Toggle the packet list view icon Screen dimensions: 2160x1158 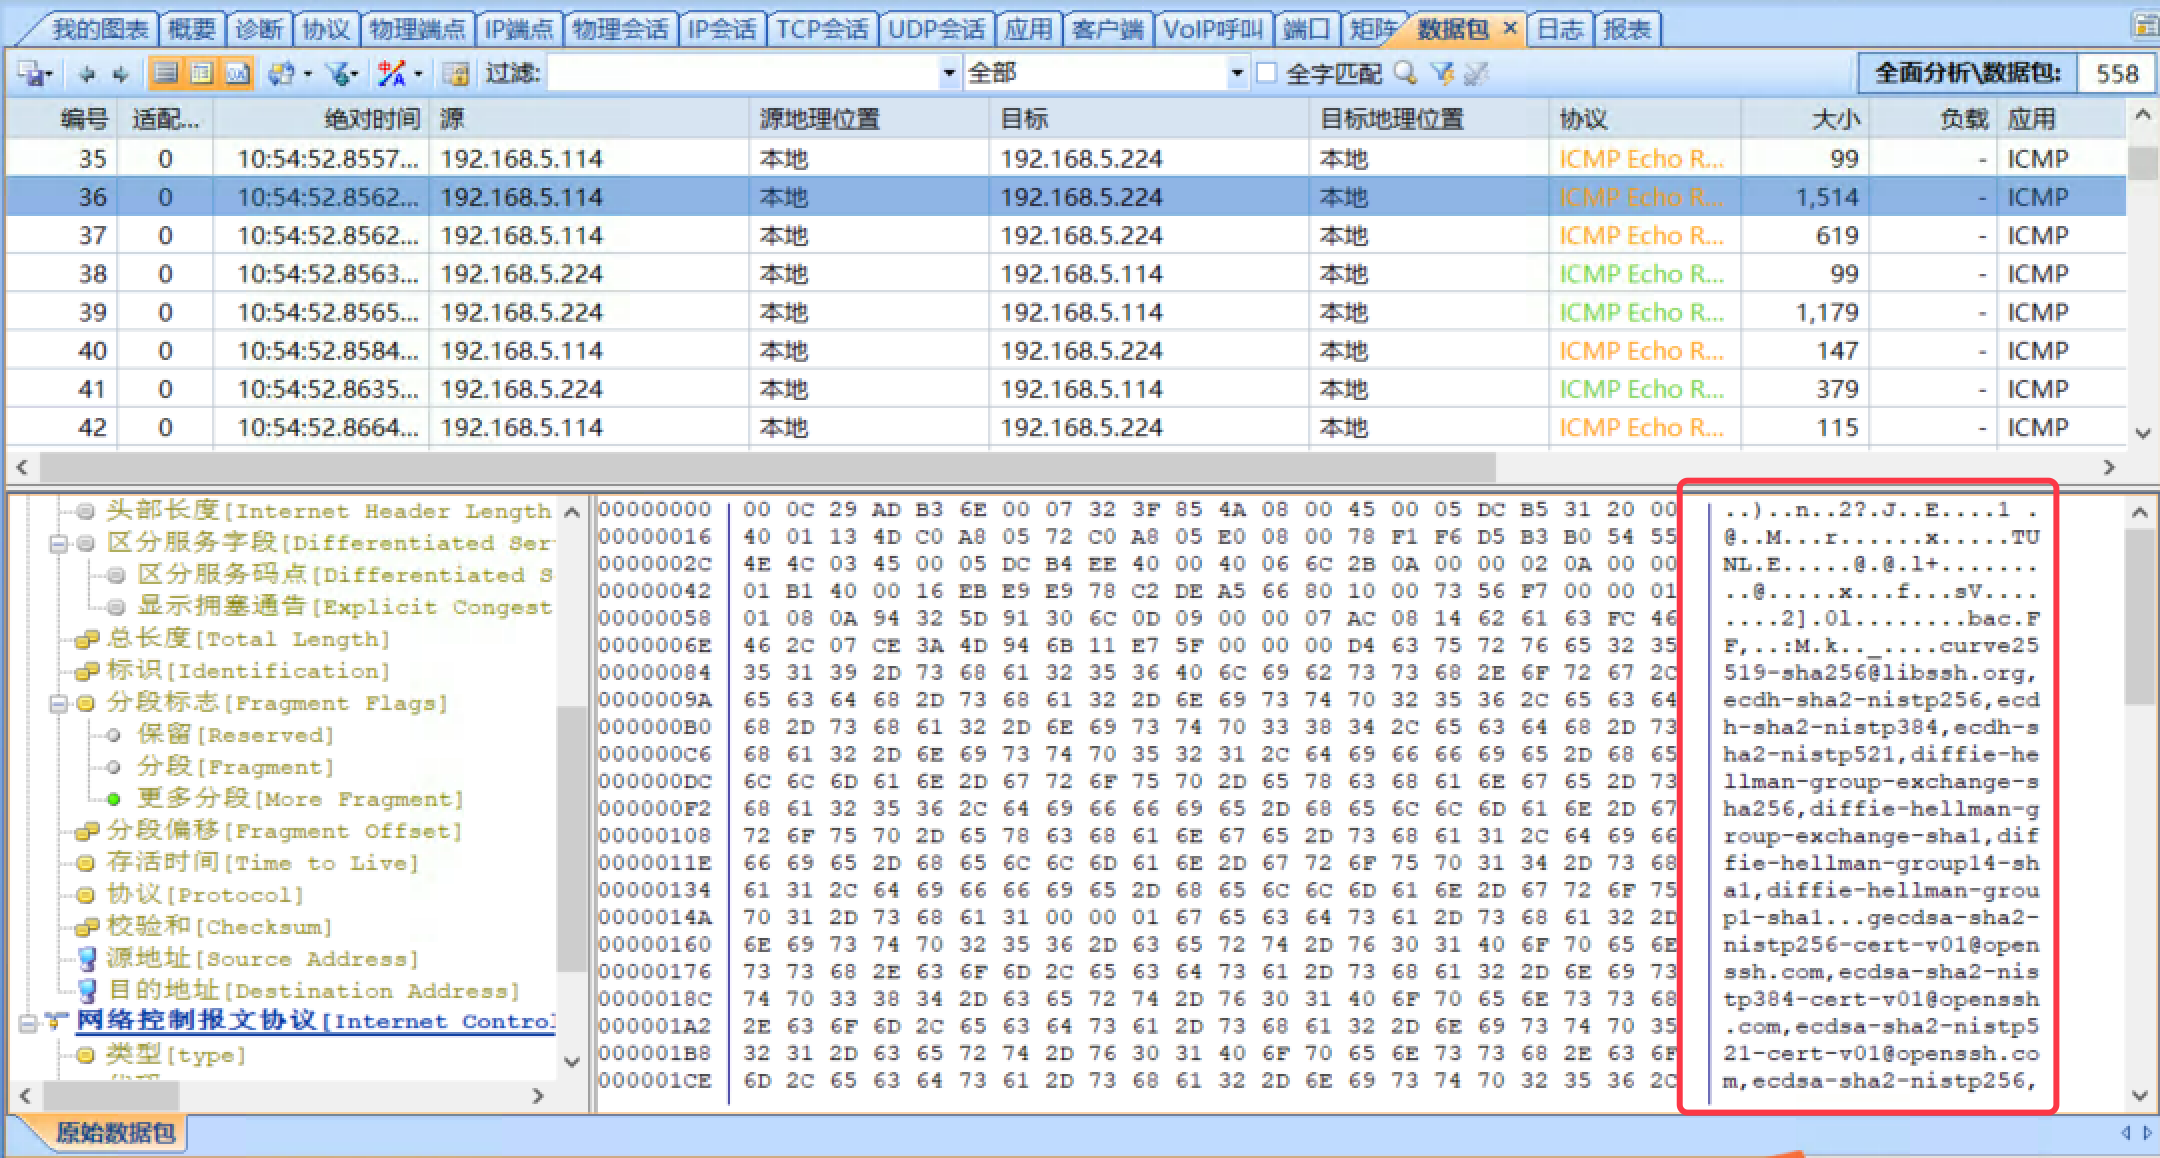[x=166, y=73]
